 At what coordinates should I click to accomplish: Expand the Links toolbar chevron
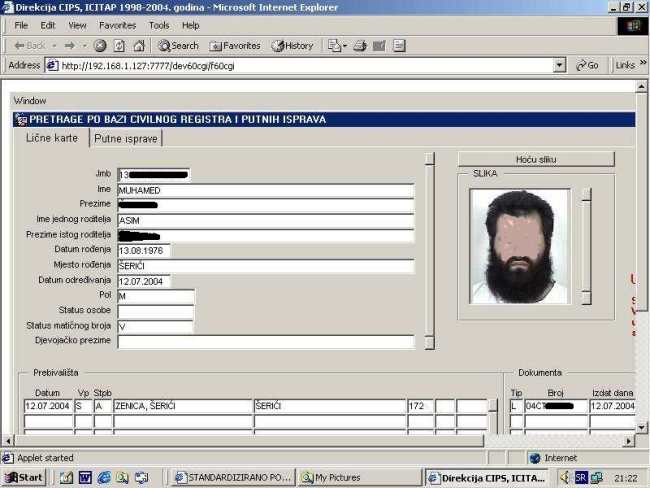640,65
